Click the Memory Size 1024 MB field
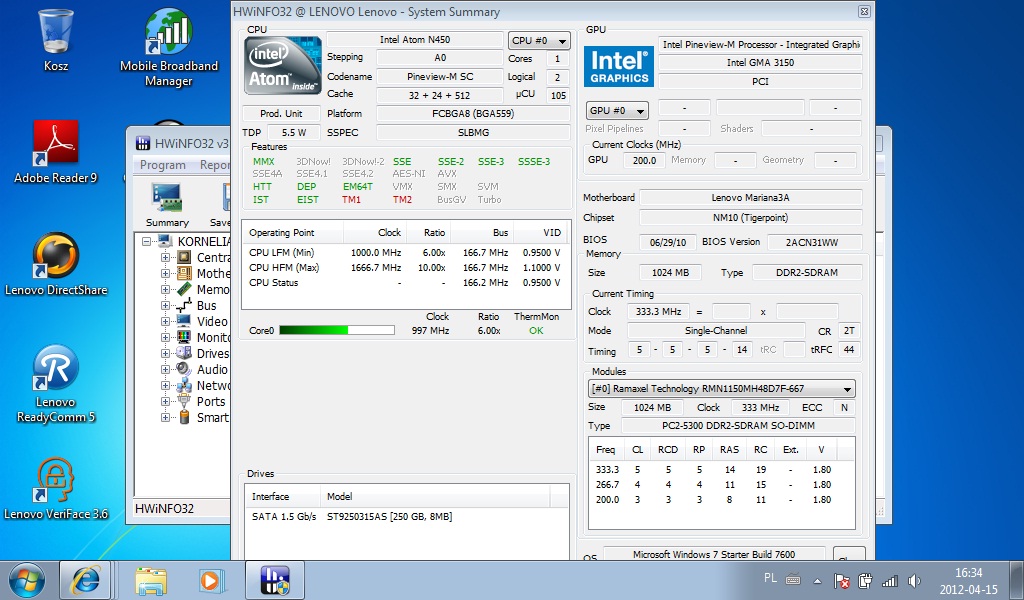This screenshot has width=1024, height=600. click(670, 273)
